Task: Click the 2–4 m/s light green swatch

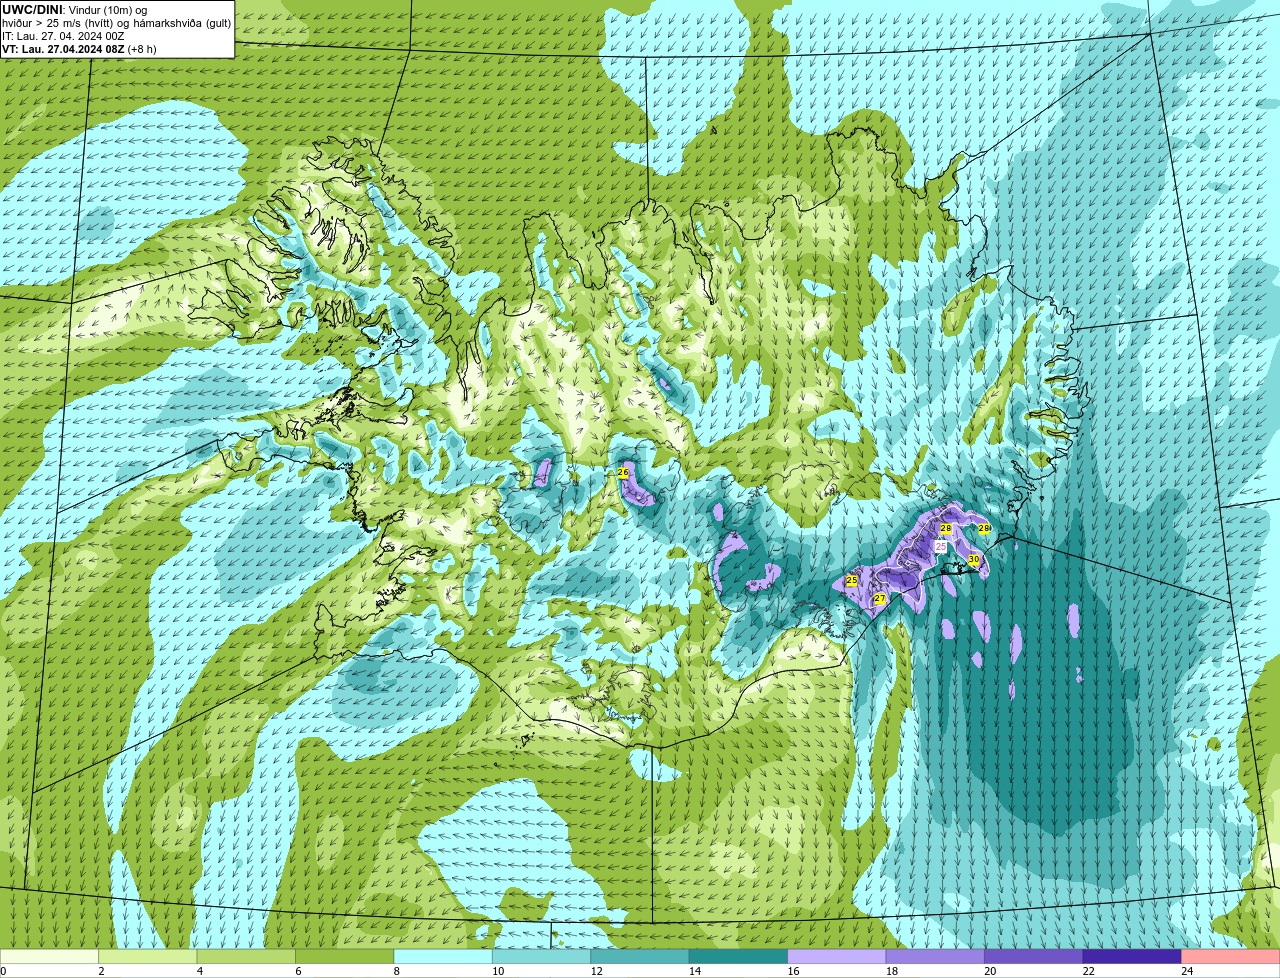Action: tap(149, 957)
